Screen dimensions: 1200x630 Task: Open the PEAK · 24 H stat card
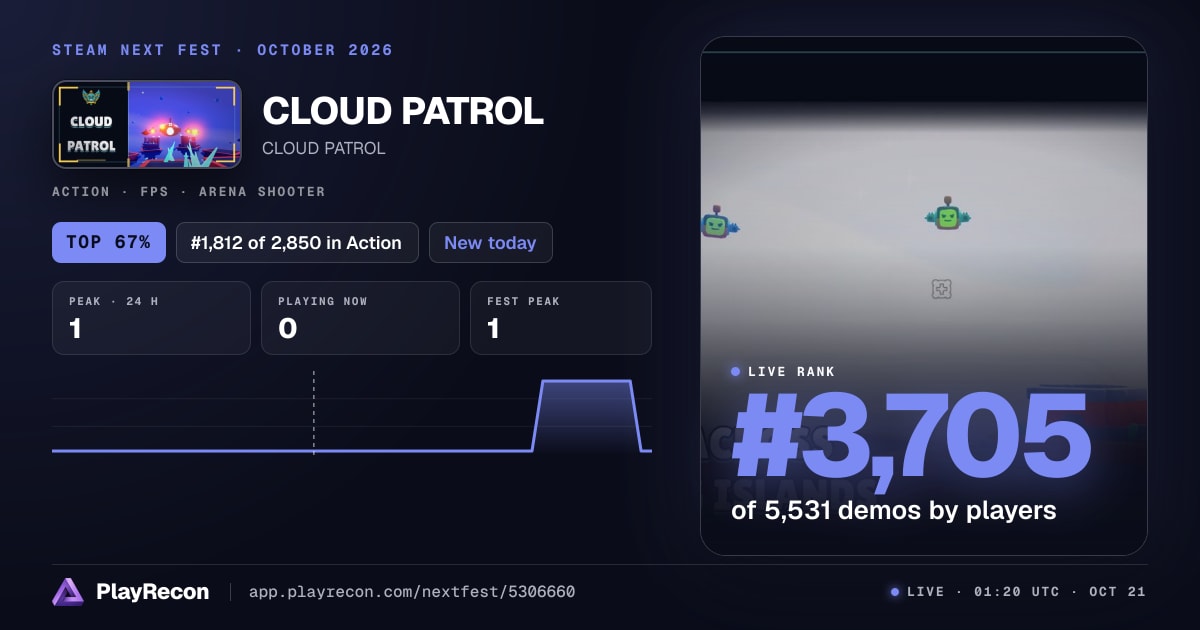[x=151, y=318]
